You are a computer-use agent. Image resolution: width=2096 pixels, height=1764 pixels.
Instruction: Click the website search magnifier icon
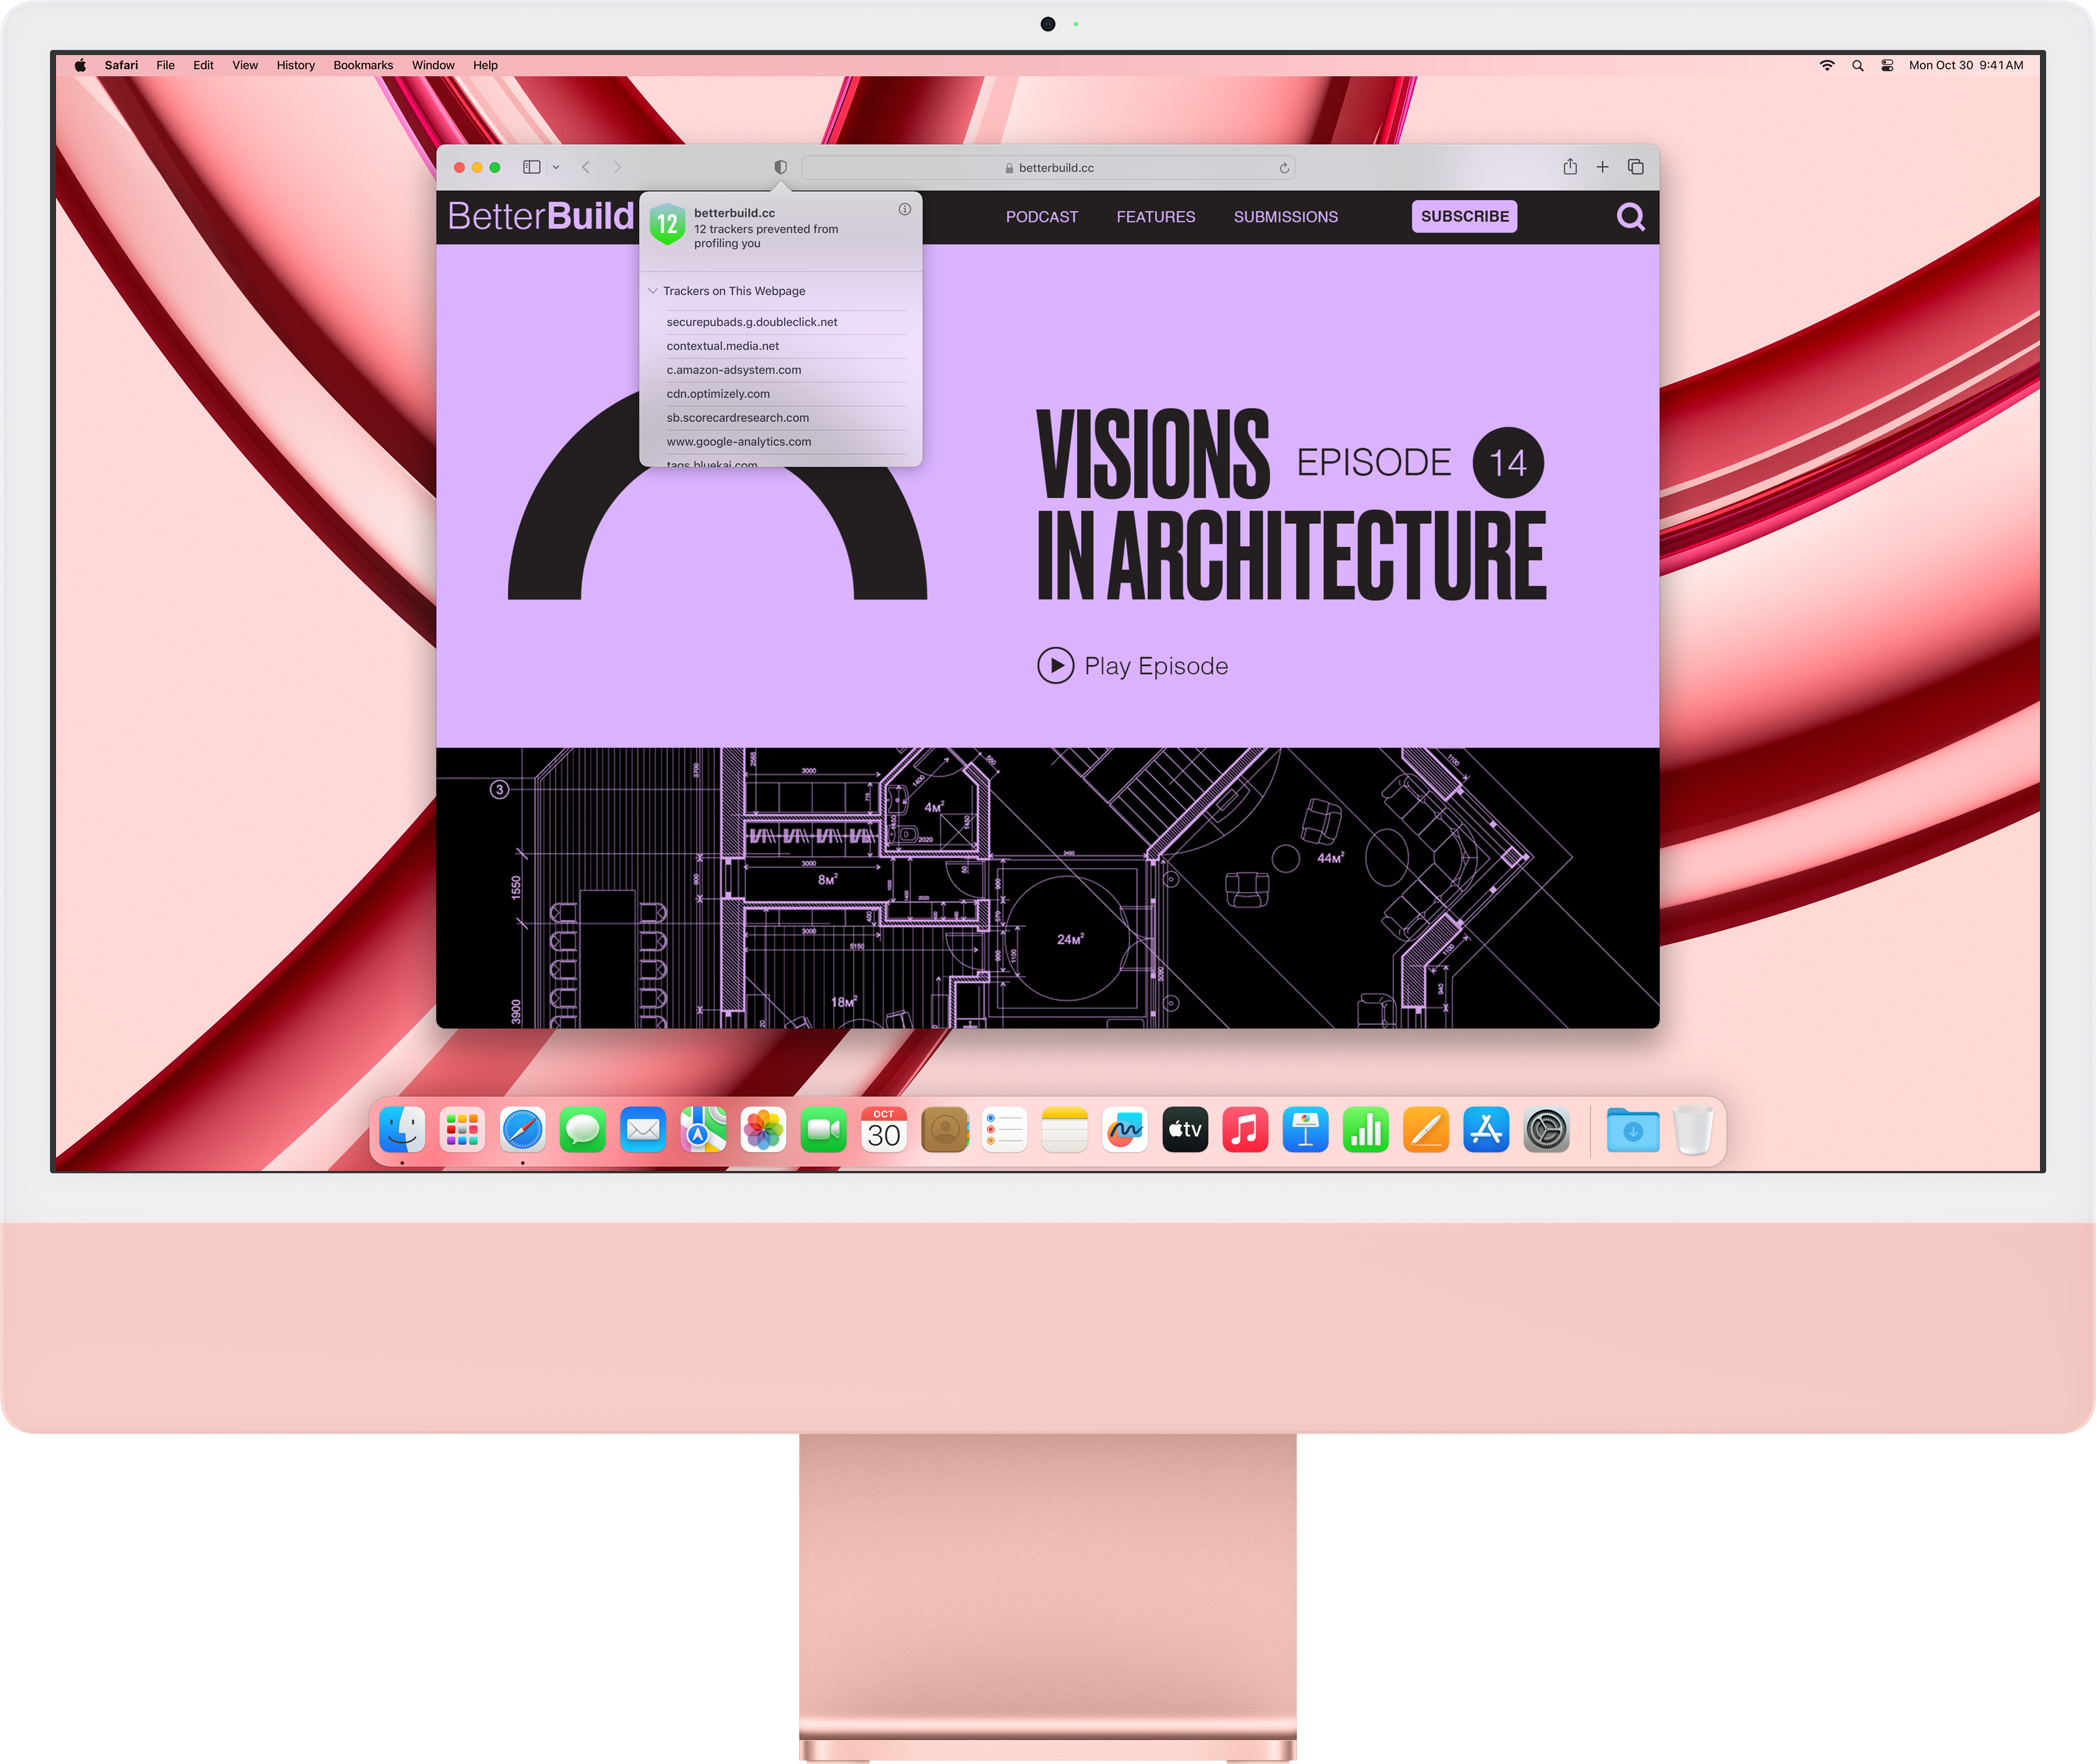[x=1630, y=217]
